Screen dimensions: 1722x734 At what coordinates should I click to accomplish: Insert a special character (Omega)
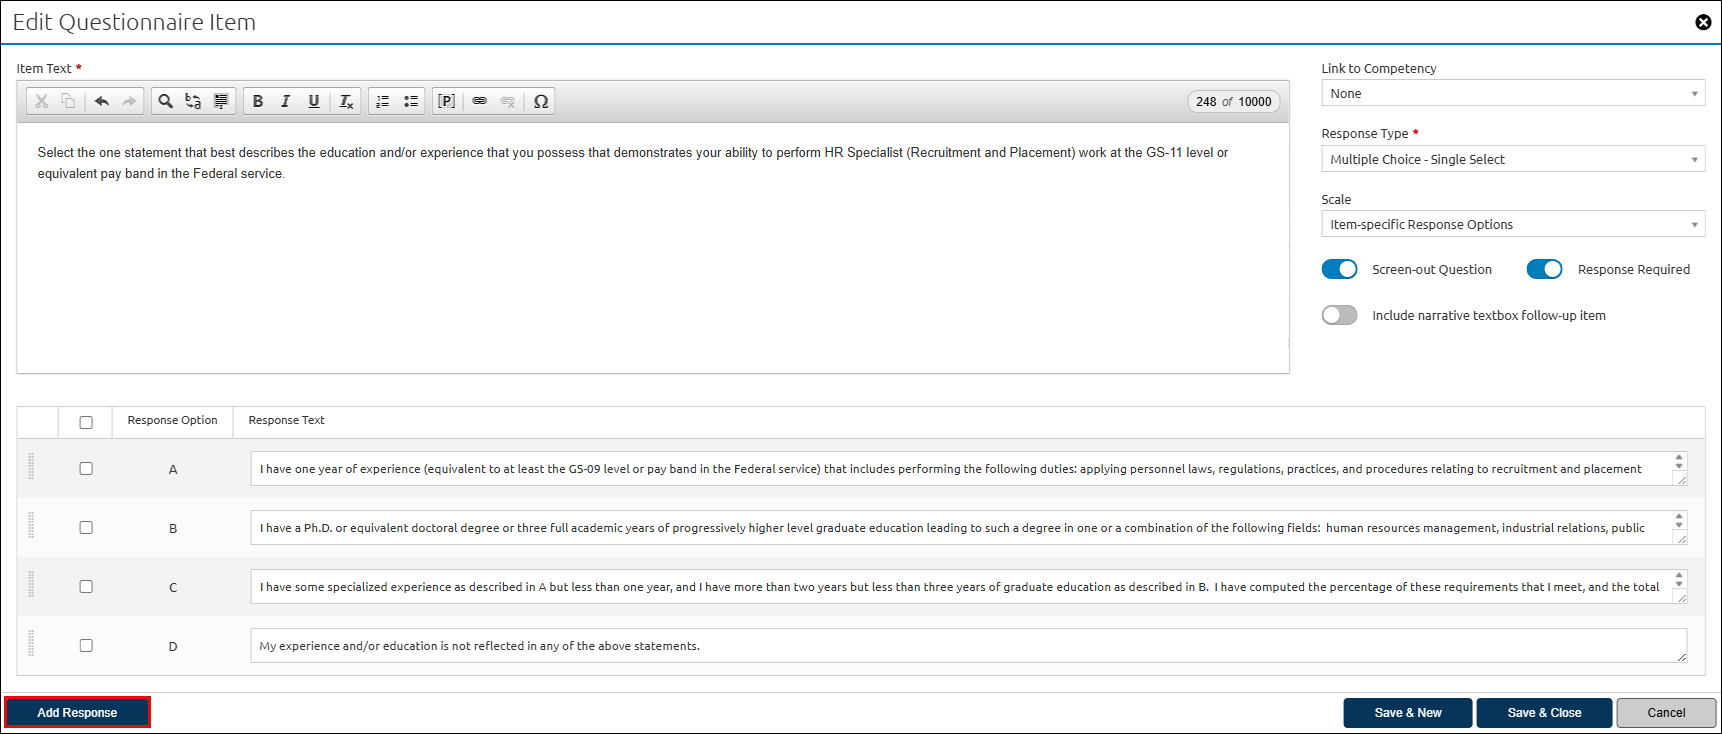(541, 101)
